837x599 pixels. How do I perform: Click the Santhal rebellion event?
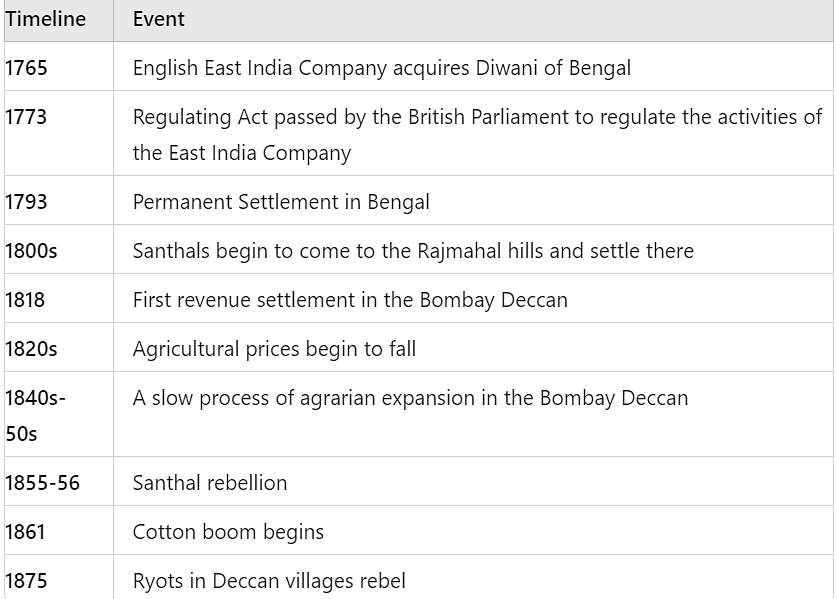pos(210,483)
